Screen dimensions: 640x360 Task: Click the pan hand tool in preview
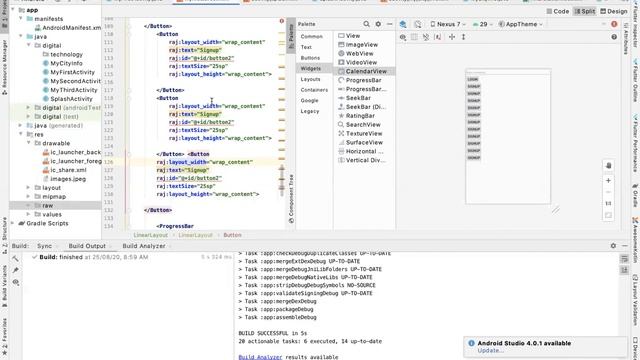608,166
